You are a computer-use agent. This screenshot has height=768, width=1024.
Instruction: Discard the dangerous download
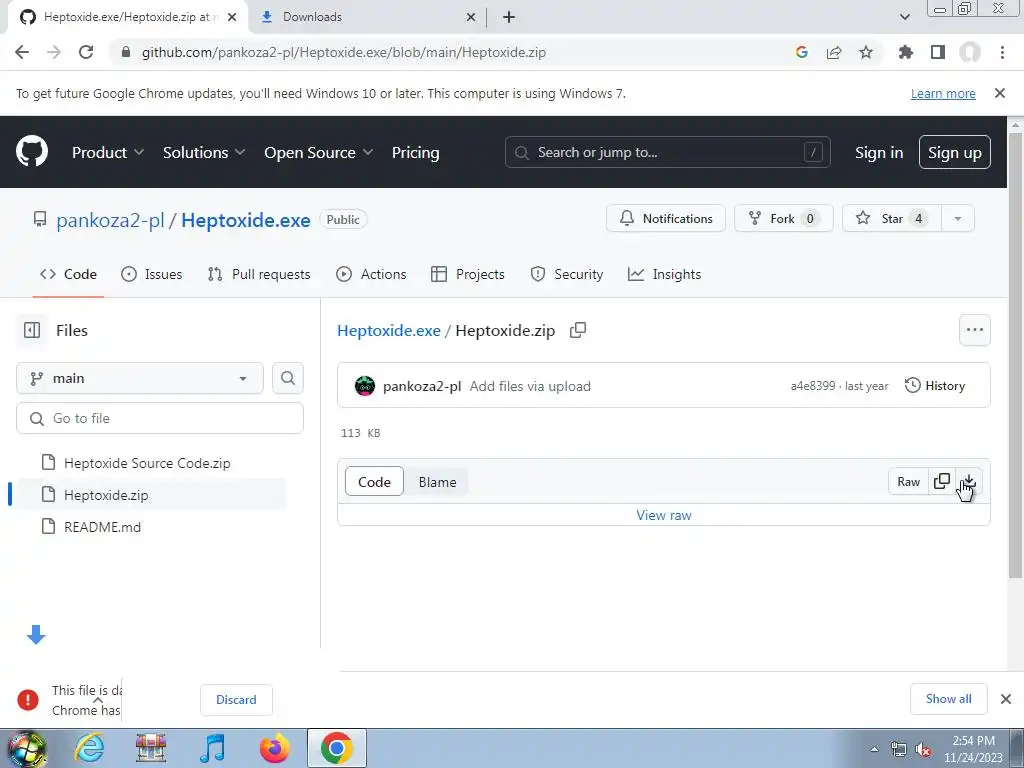tap(236, 699)
